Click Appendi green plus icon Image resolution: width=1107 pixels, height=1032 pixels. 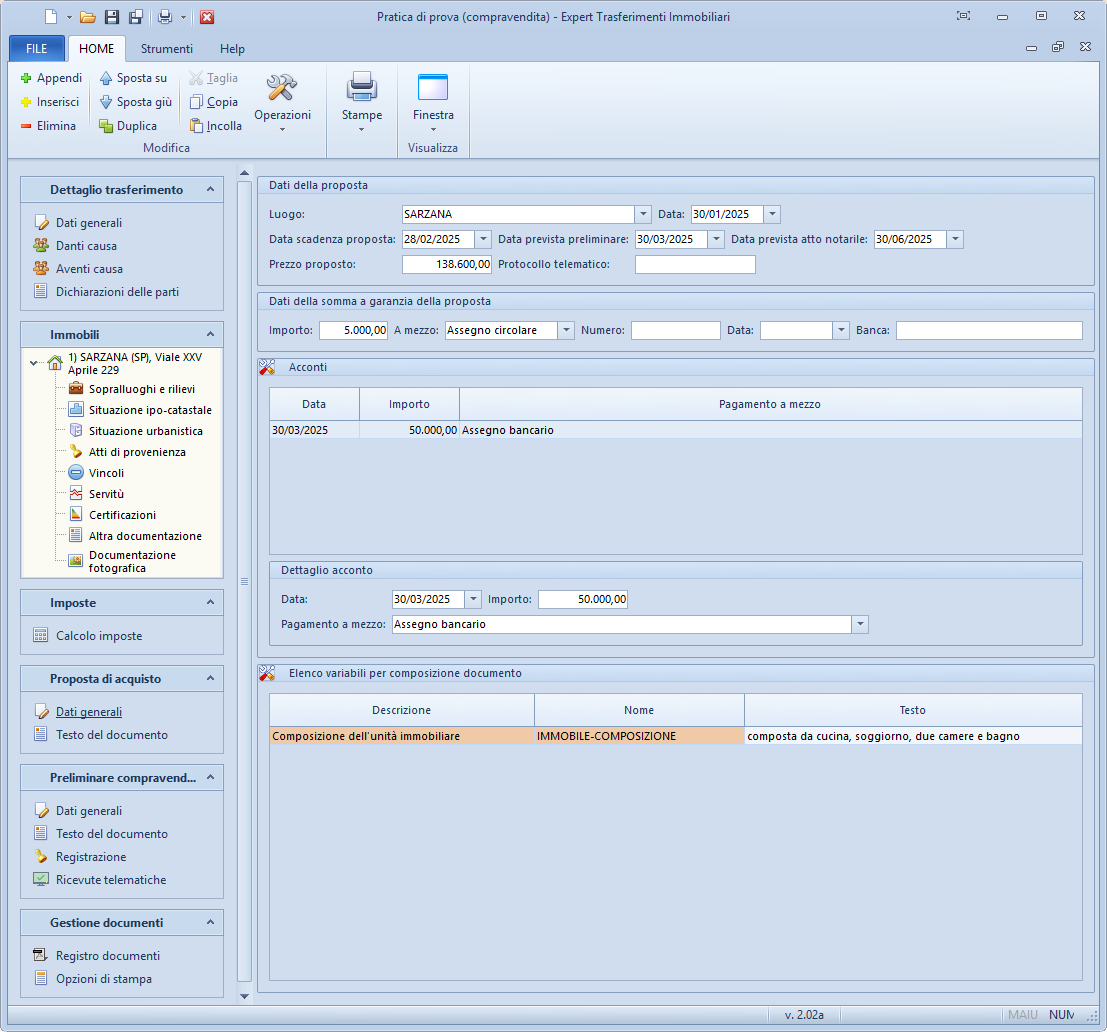pyautogui.click(x=27, y=78)
